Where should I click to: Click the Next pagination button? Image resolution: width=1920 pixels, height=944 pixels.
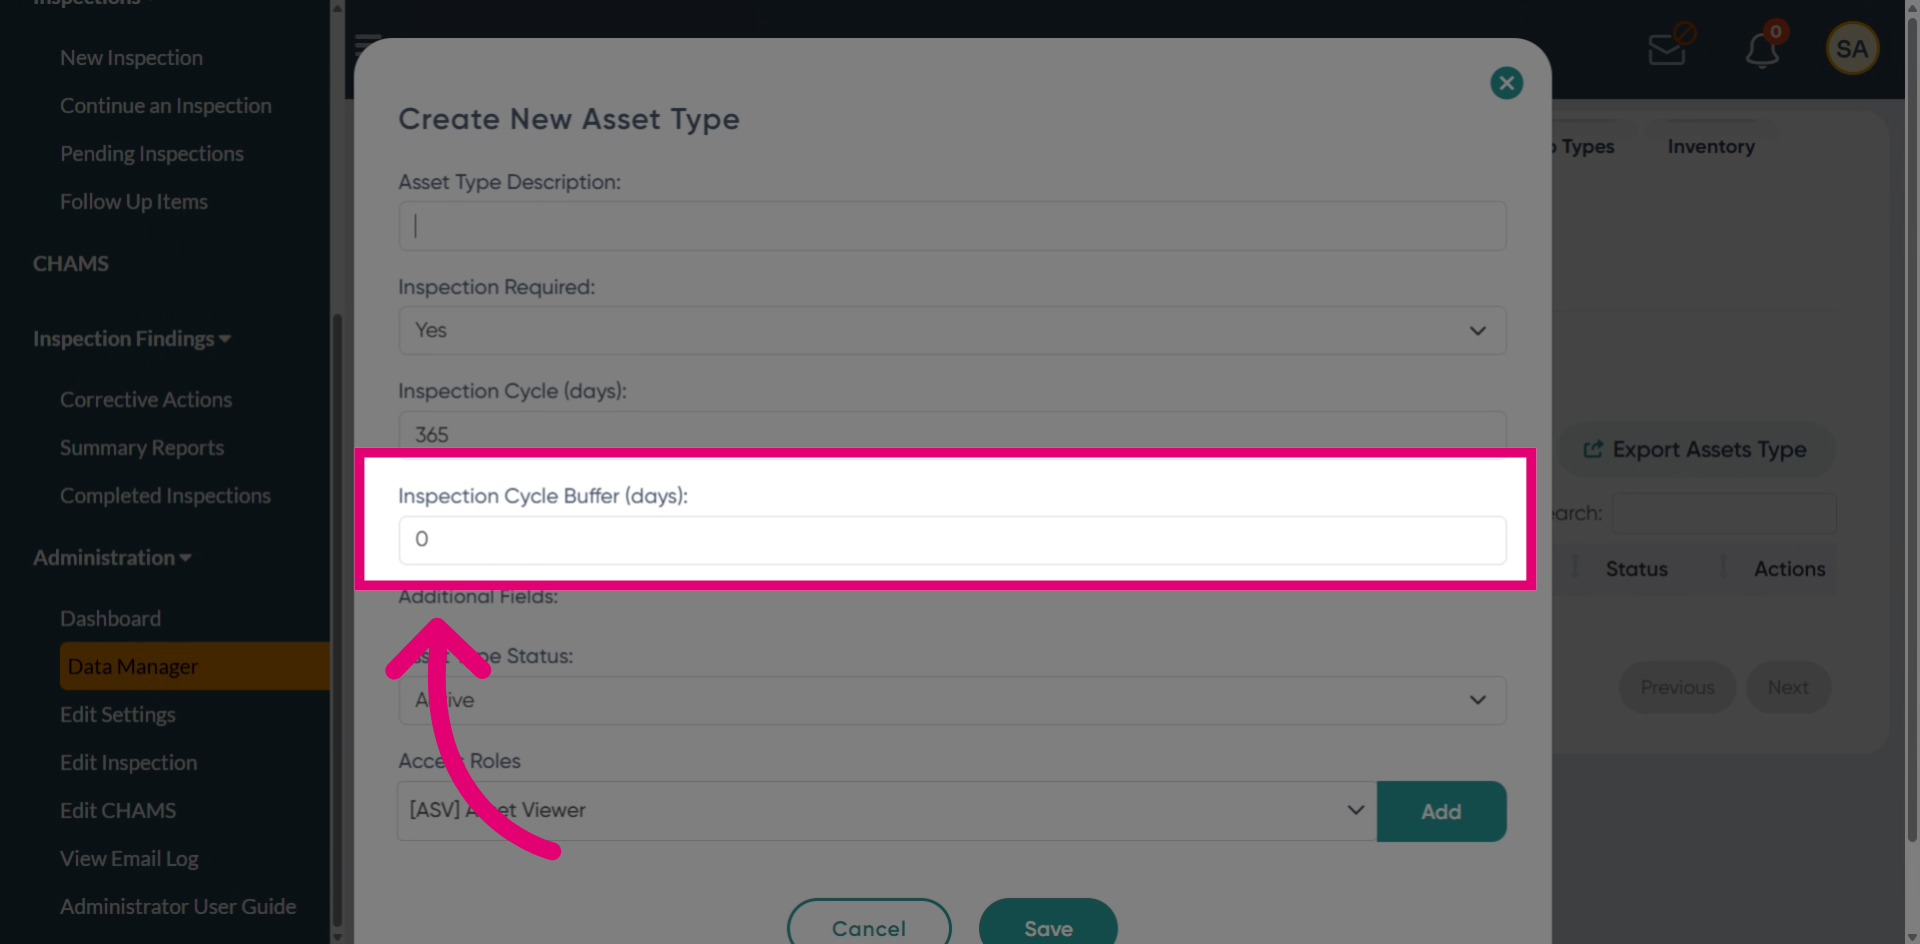[x=1788, y=688]
